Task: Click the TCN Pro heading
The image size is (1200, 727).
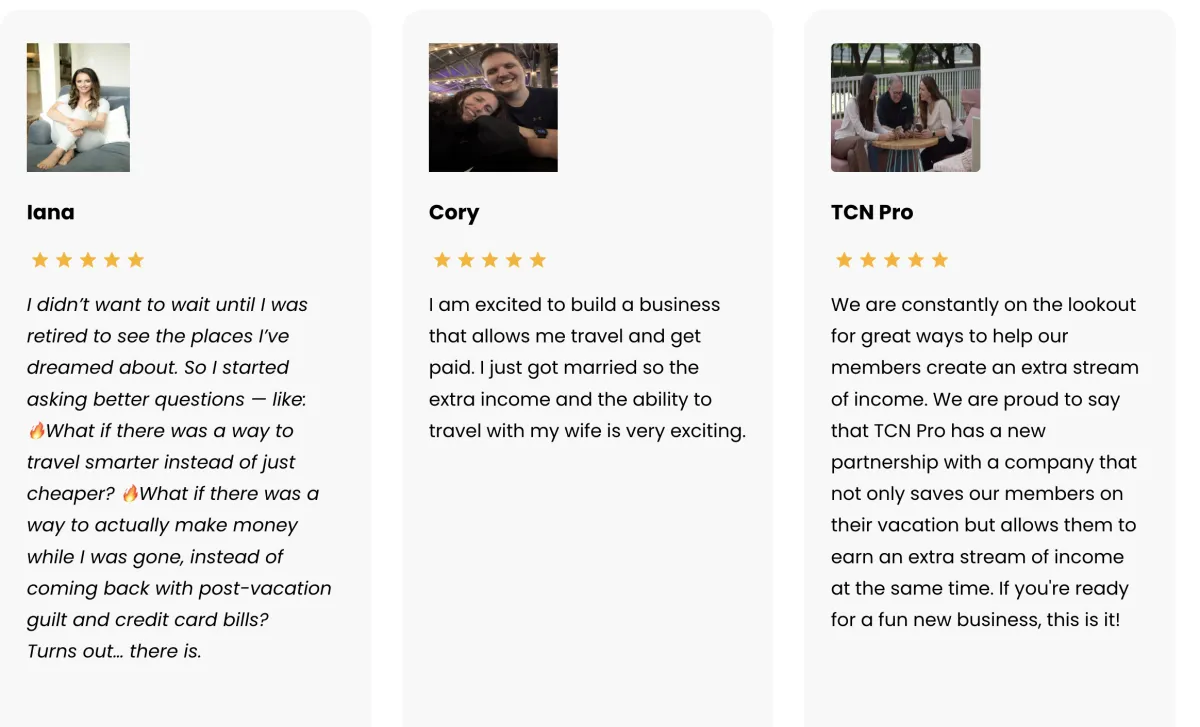Action: 872,212
